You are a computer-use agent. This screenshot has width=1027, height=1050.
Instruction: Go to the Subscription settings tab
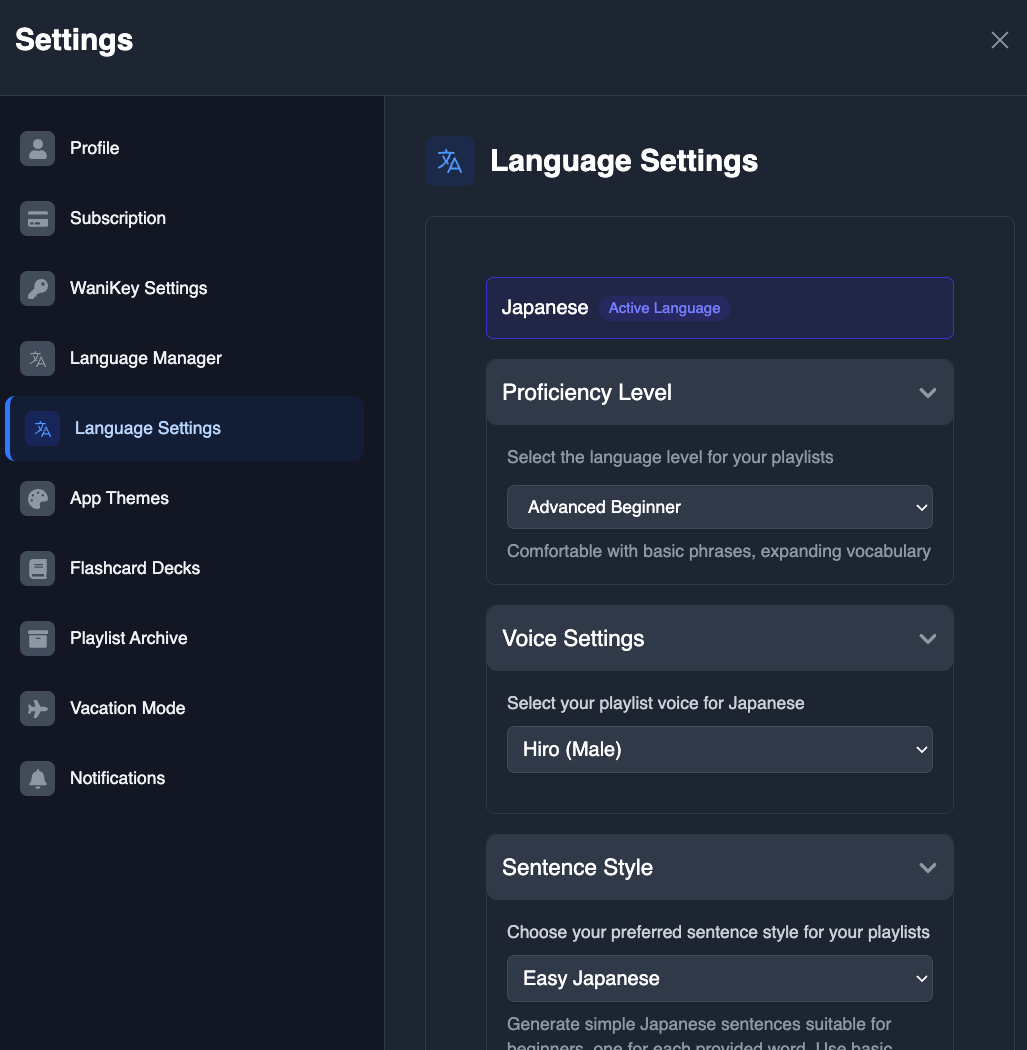[x=118, y=218]
